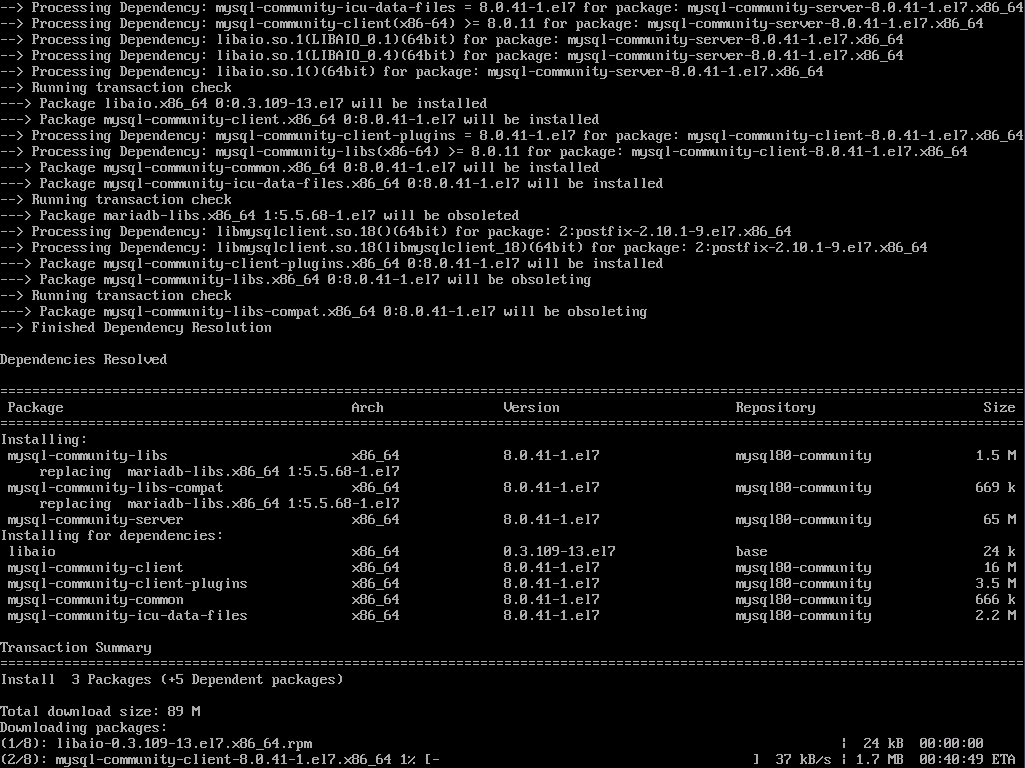Select the 'Arch' column header
The height and width of the screenshot is (768, 1025).
point(367,407)
